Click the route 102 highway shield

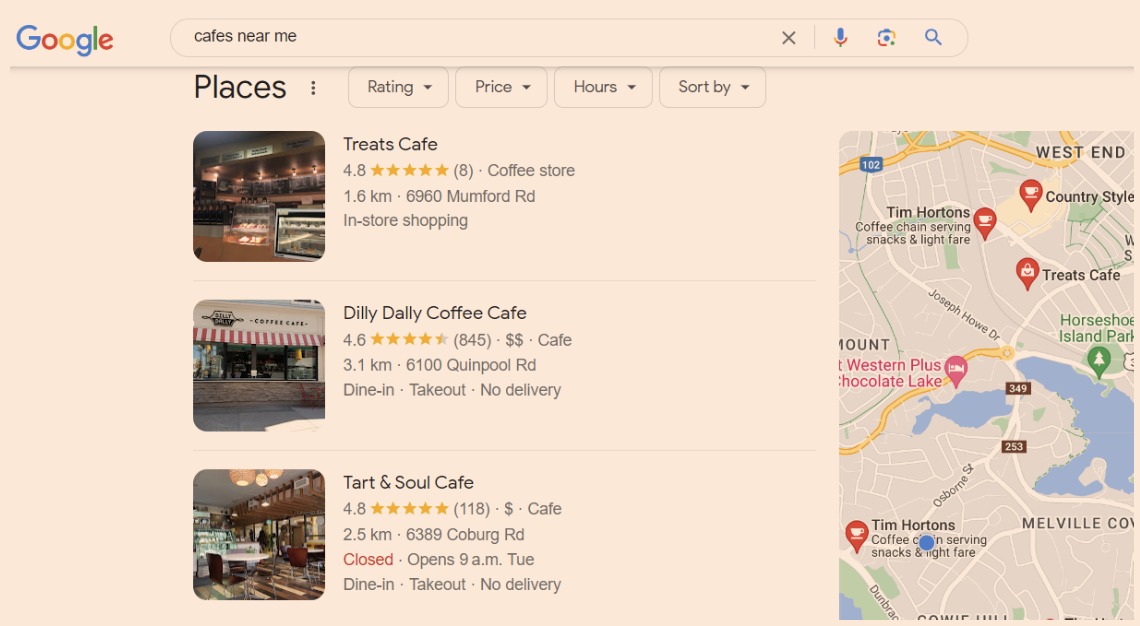[871, 164]
